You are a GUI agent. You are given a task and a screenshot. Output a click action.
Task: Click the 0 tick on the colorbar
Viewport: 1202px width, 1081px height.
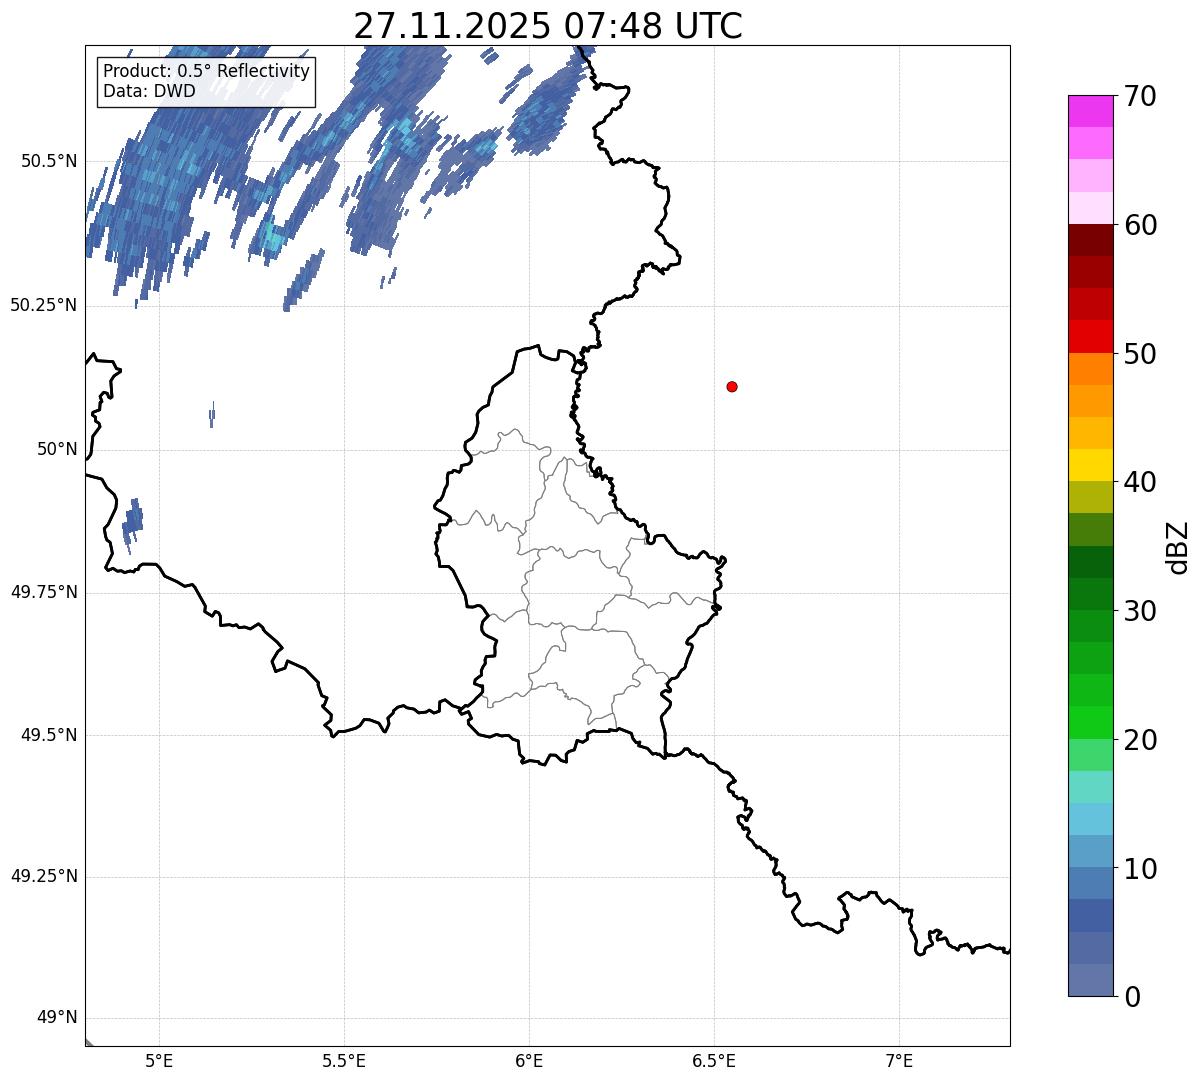pos(1131,997)
